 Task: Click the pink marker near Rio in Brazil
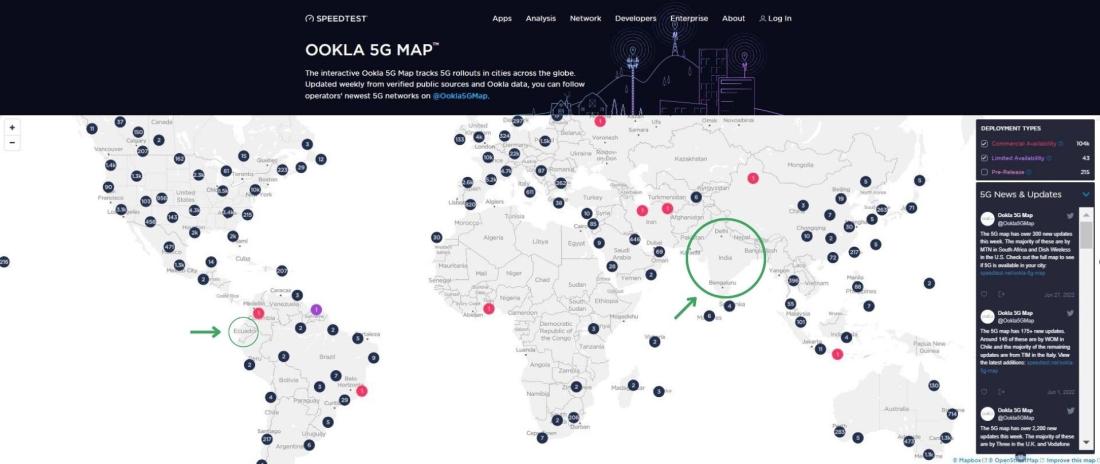point(362,392)
